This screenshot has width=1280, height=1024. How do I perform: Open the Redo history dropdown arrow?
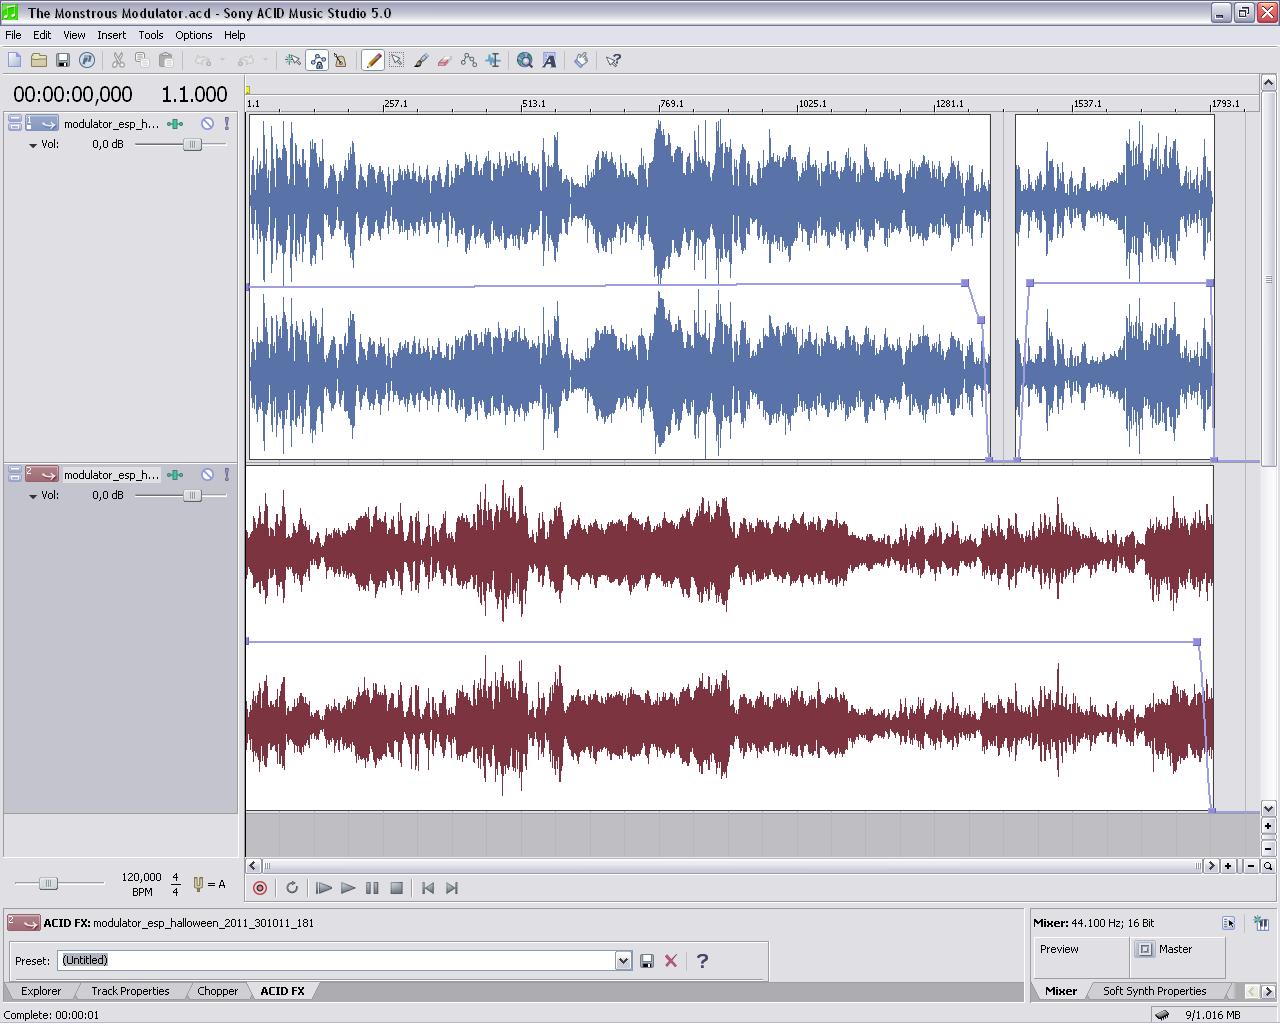pyautogui.click(x=265, y=60)
